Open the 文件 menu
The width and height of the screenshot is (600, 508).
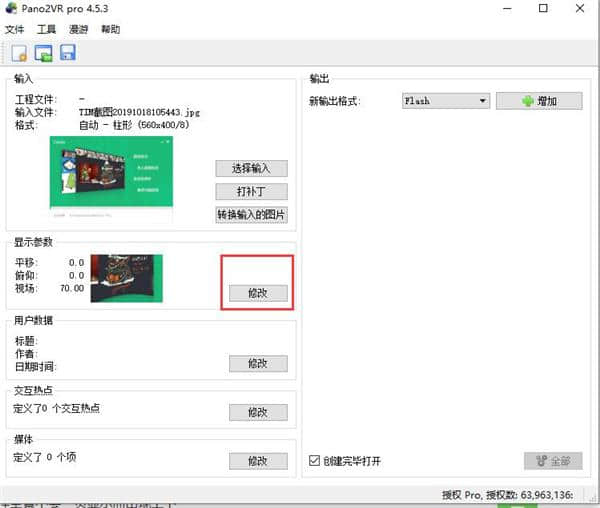[x=14, y=29]
